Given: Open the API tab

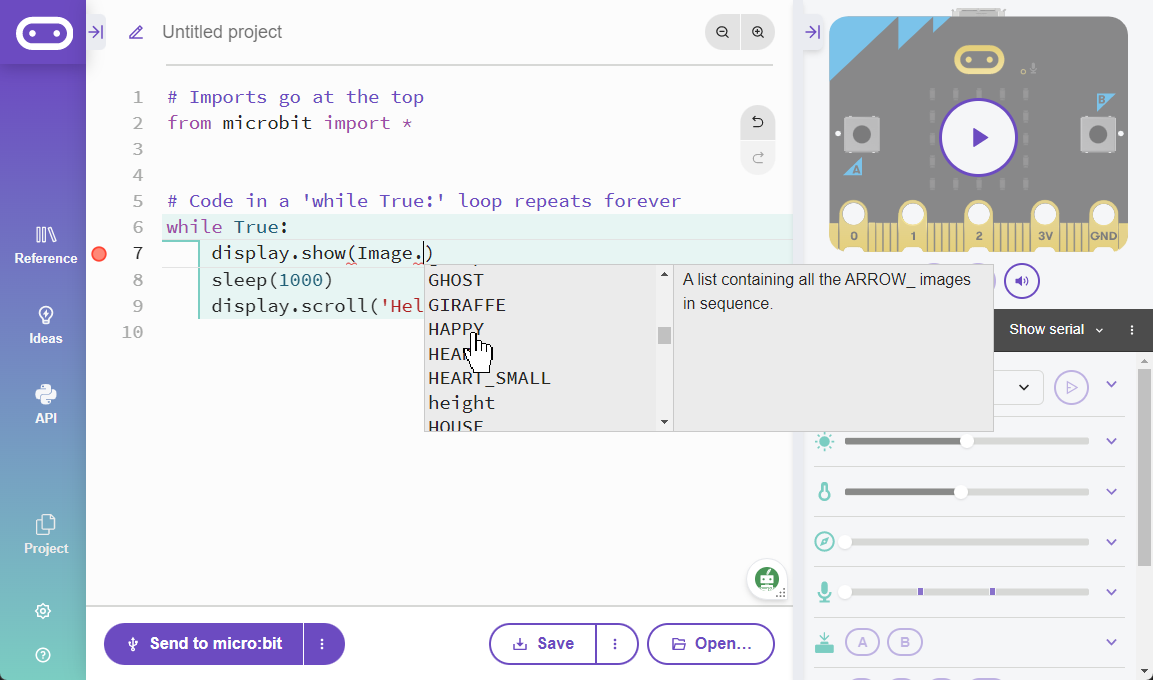Looking at the screenshot, I should click(46, 405).
